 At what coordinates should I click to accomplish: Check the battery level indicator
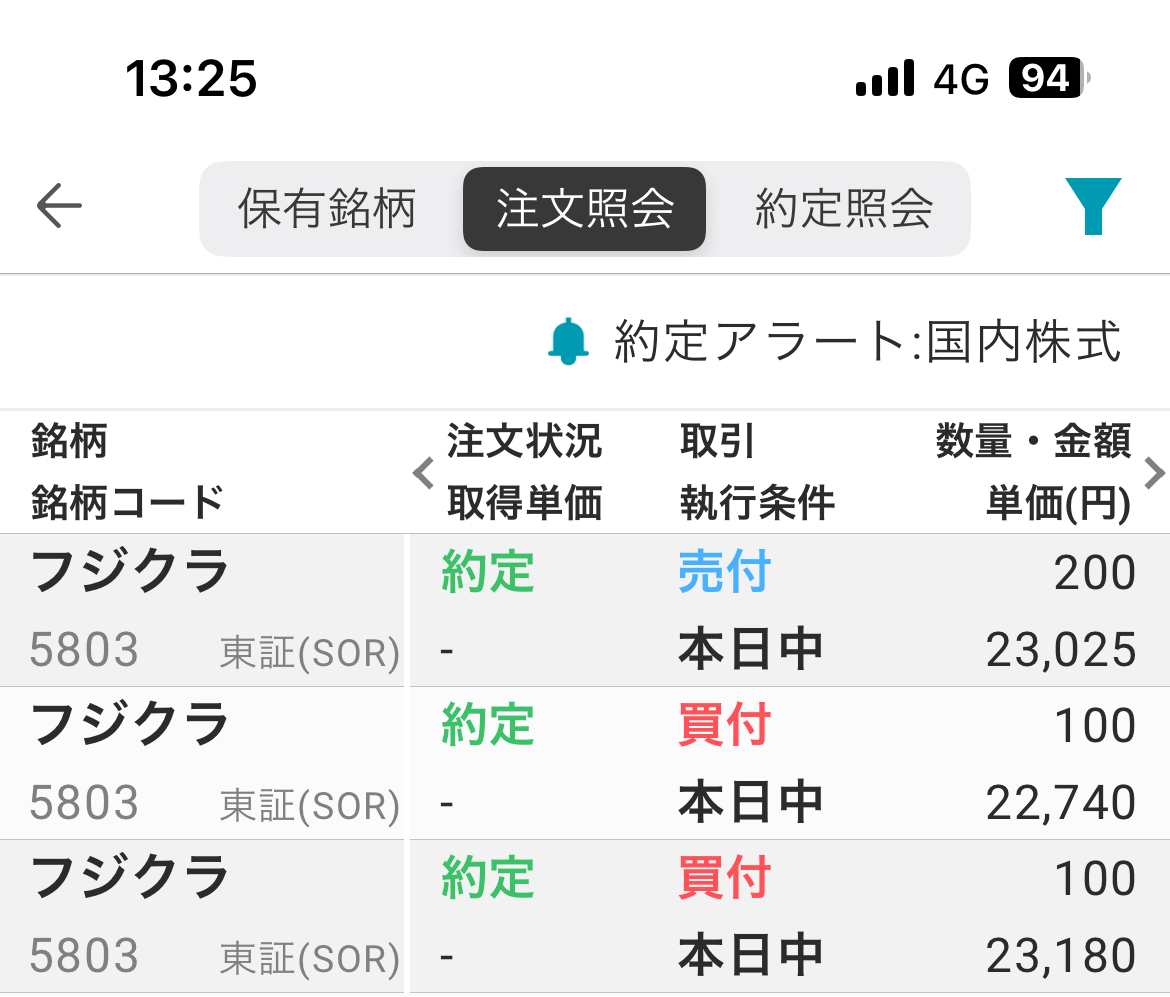(1047, 78)
